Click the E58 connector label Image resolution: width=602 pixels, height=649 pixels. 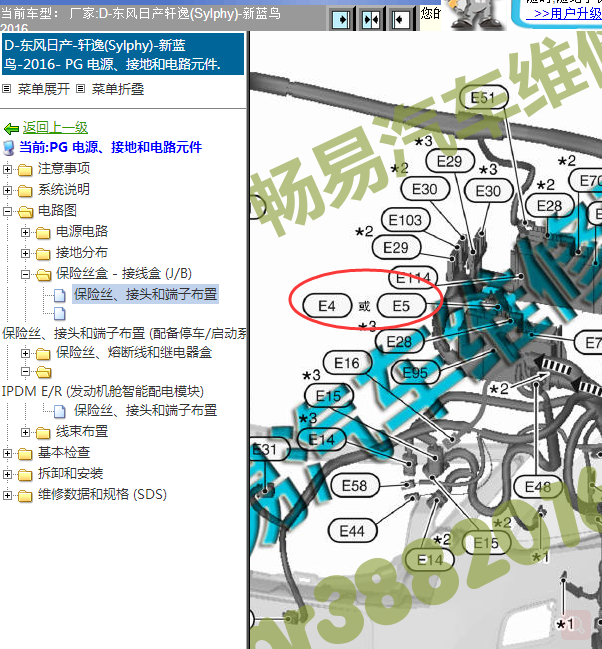pos(355,486)
